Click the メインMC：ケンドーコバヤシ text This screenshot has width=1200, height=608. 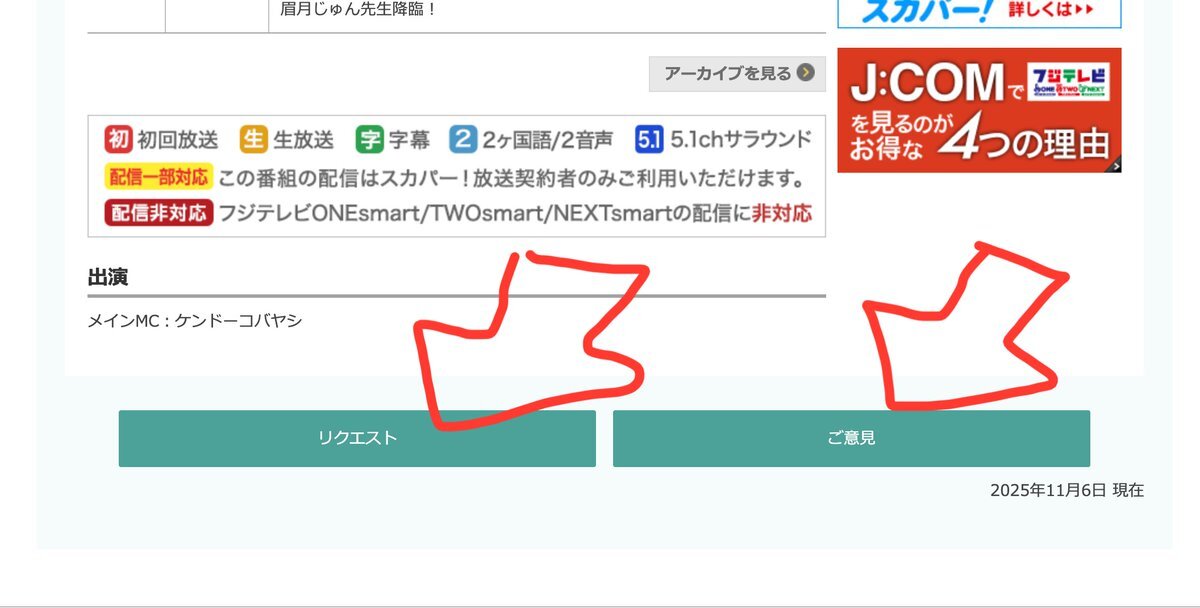195,321
